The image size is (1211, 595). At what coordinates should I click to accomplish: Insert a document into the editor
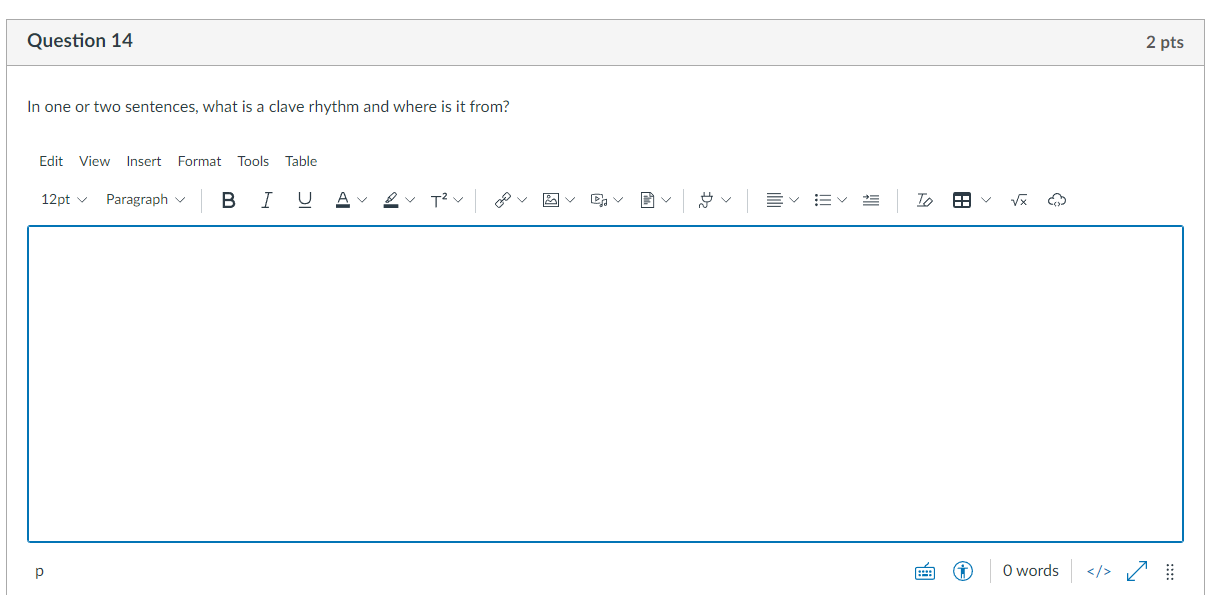(648, 199)
